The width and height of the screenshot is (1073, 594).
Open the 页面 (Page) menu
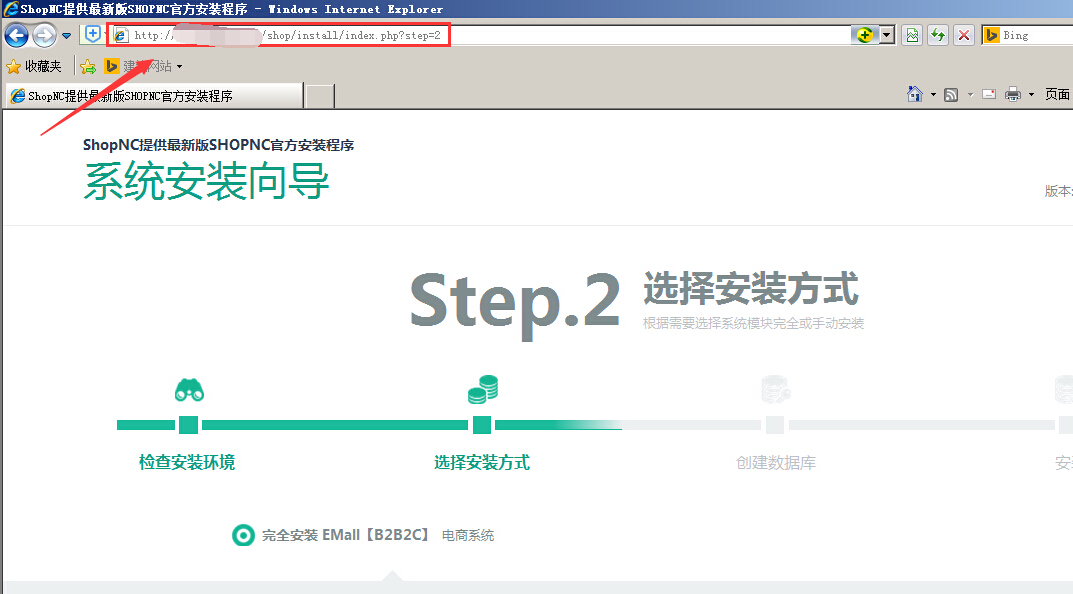click(1057, 94)
